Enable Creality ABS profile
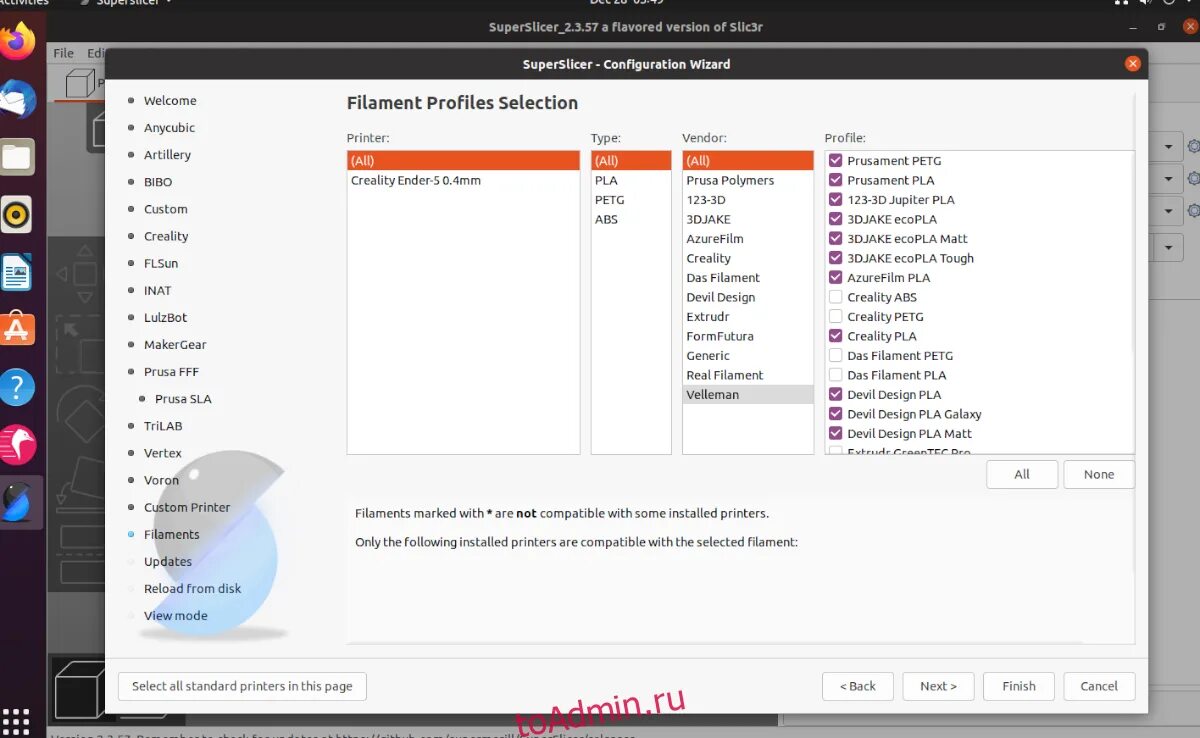 (836, 297)
